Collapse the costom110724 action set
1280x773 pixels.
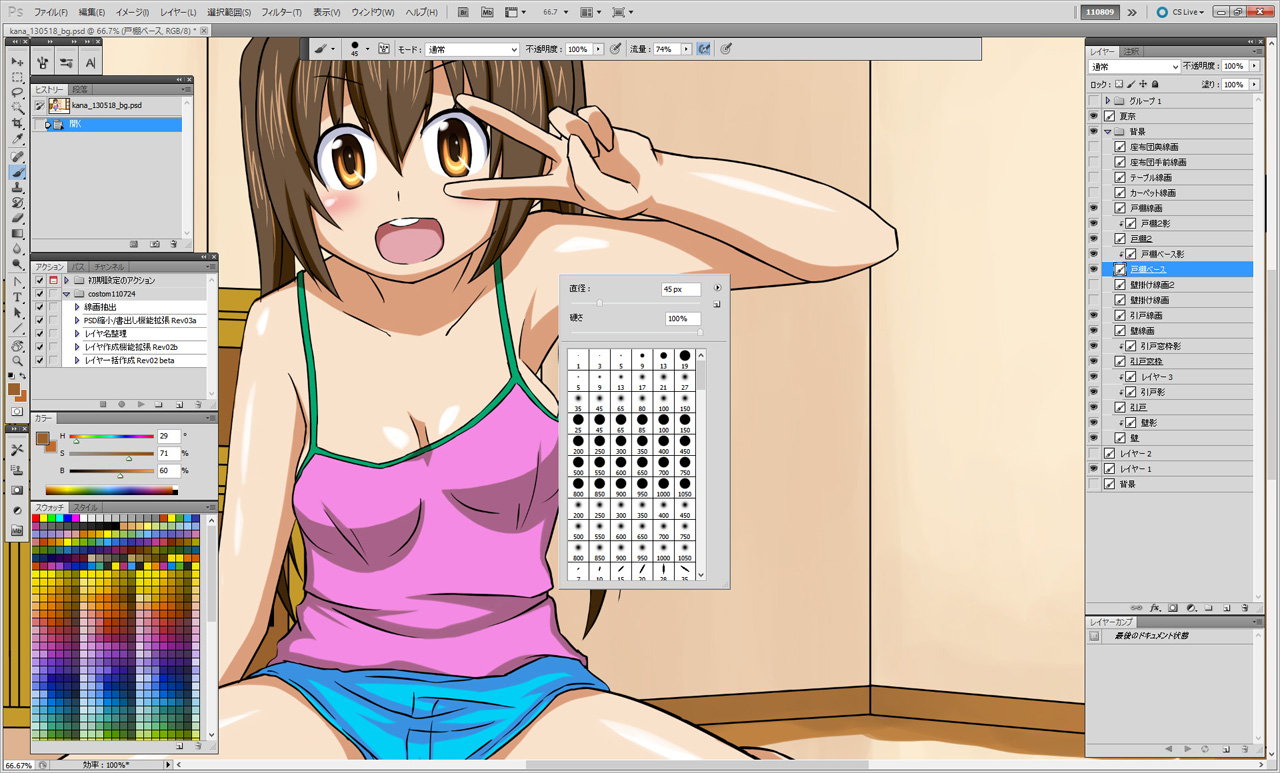[x=66, y=294]
